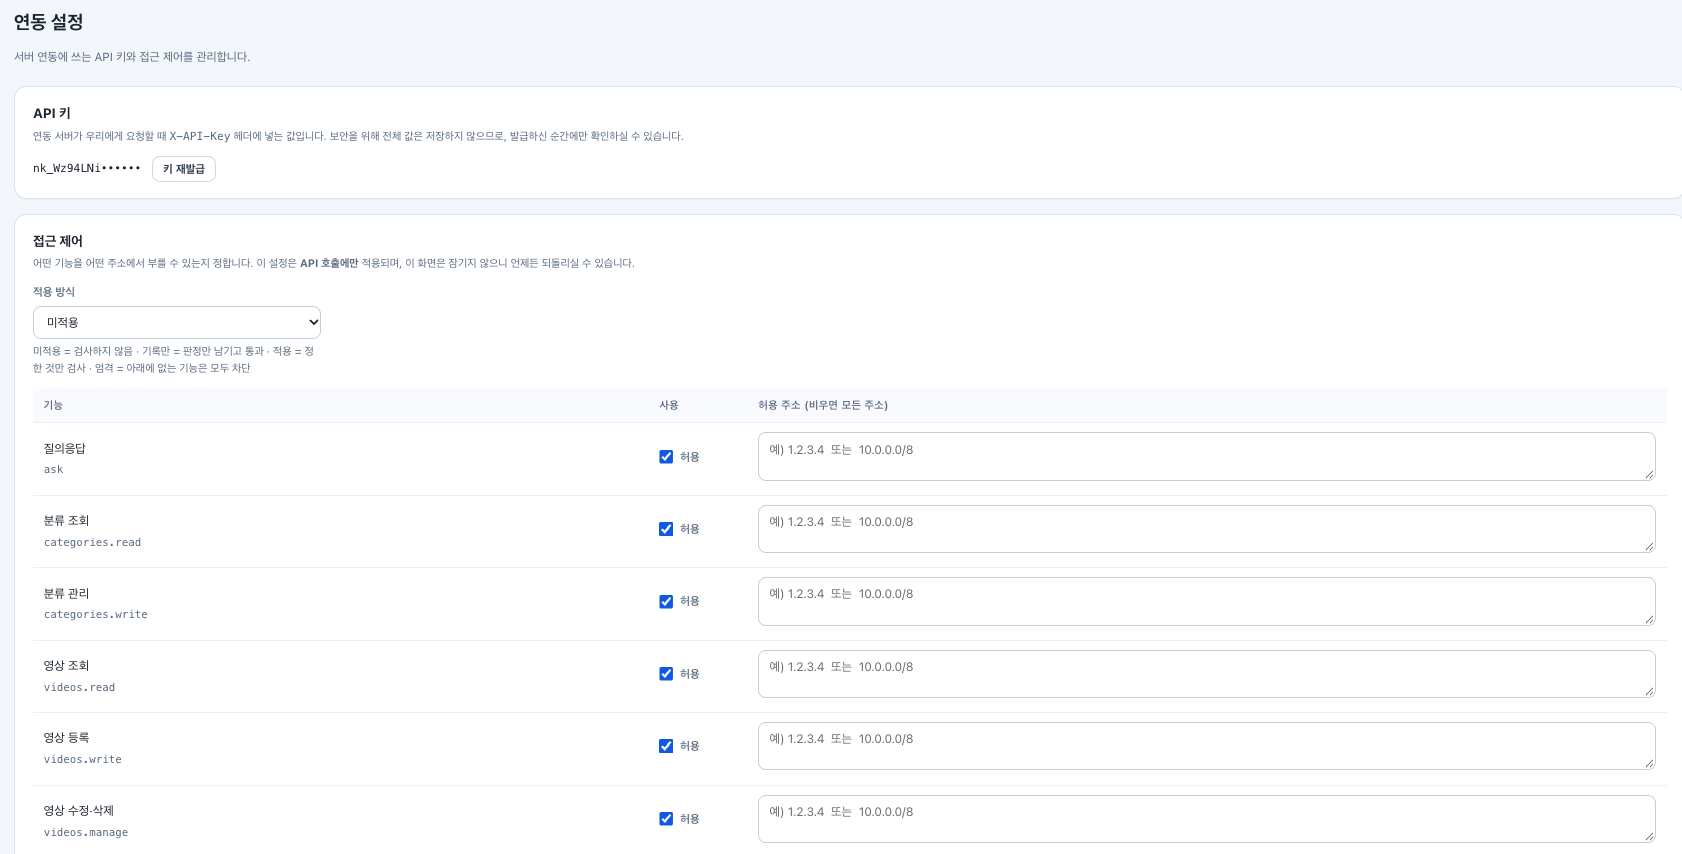The width and height of the screenshot is (1682, 854).
Task: Open the 적용 방식 dropdown
Action: pyautogui.click(x=177, y=322)
